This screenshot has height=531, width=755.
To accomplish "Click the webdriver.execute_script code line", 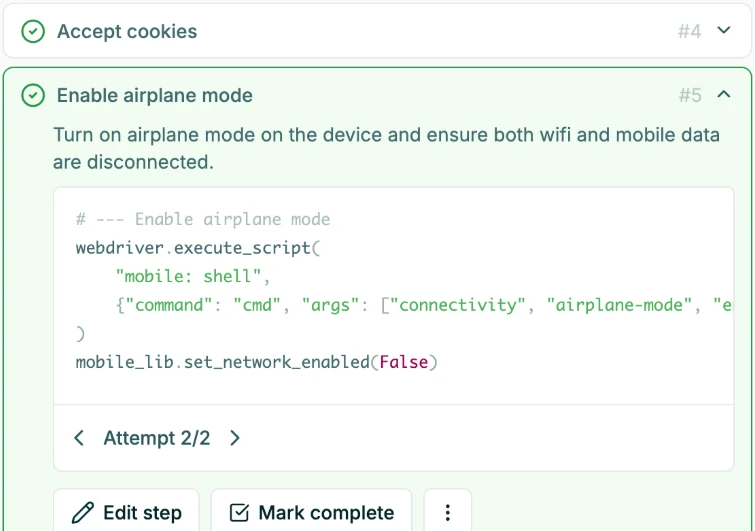I will [198, 248].
